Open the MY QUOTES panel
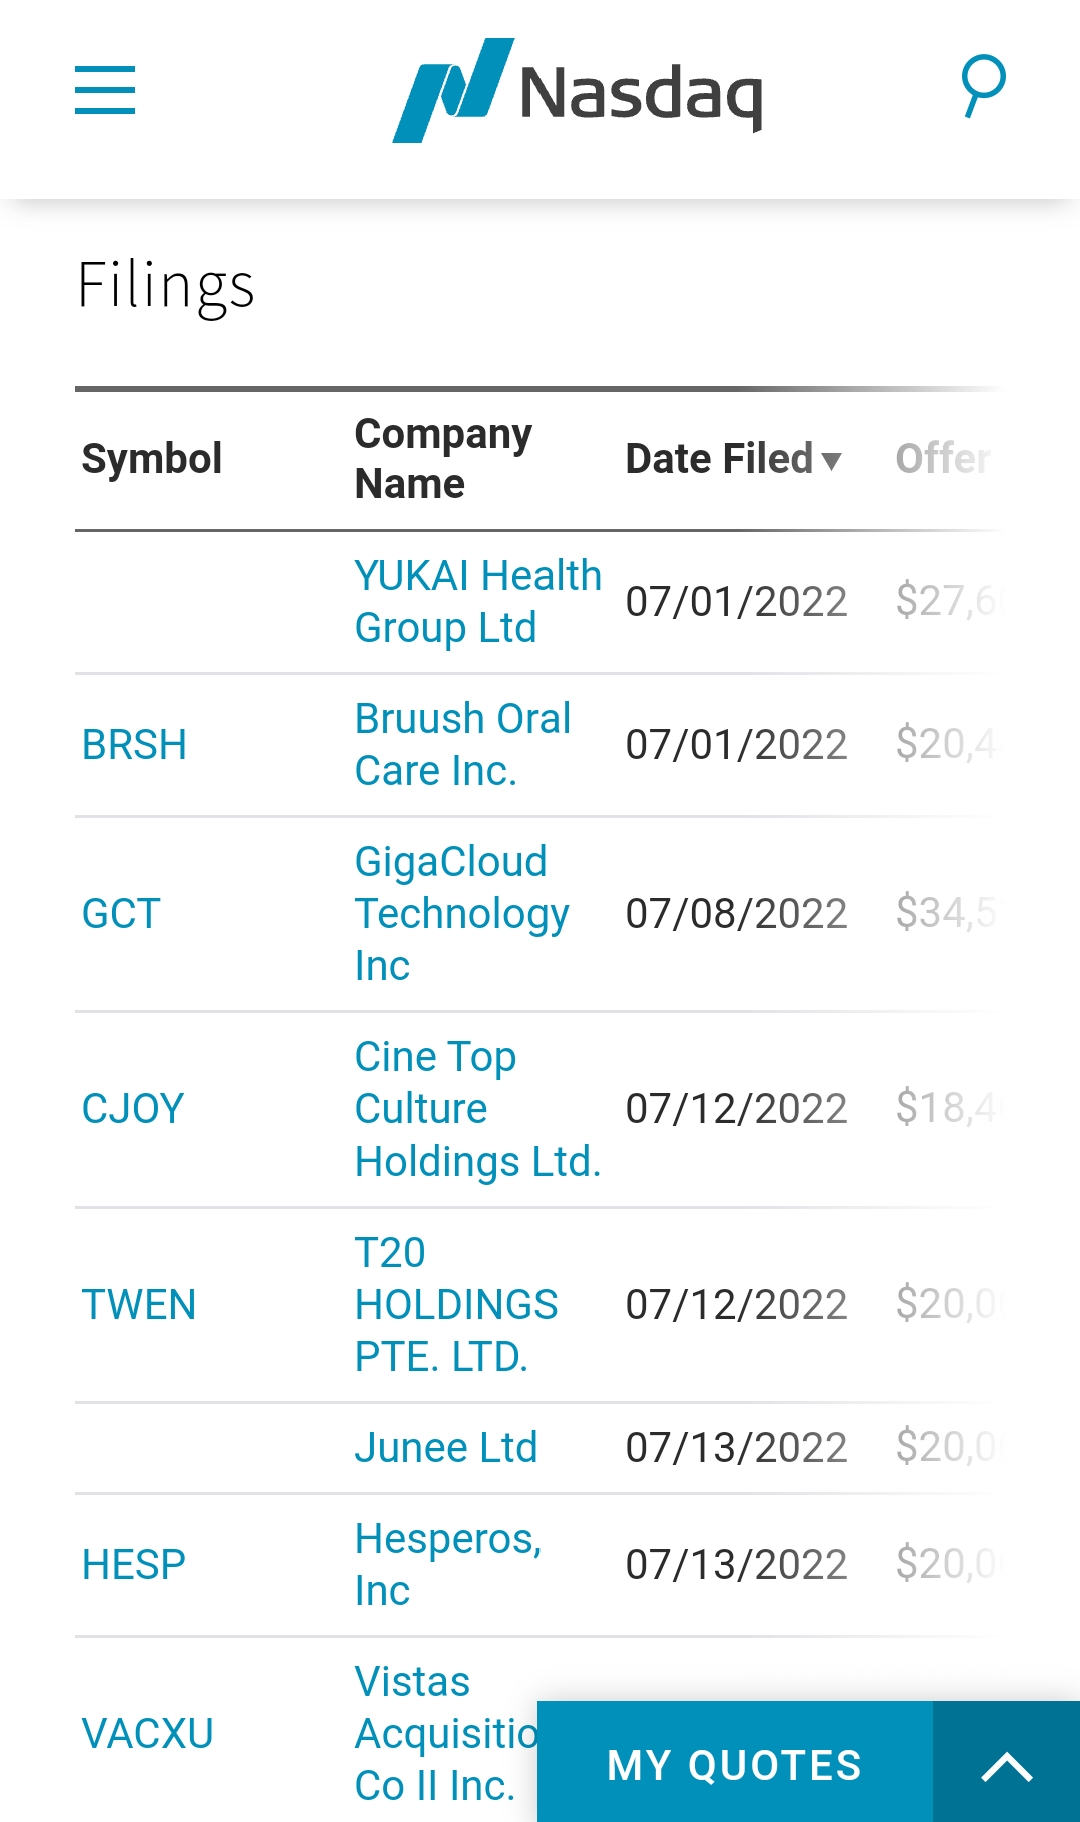Screen dimensions: 1080x1822 point(734,1766)
